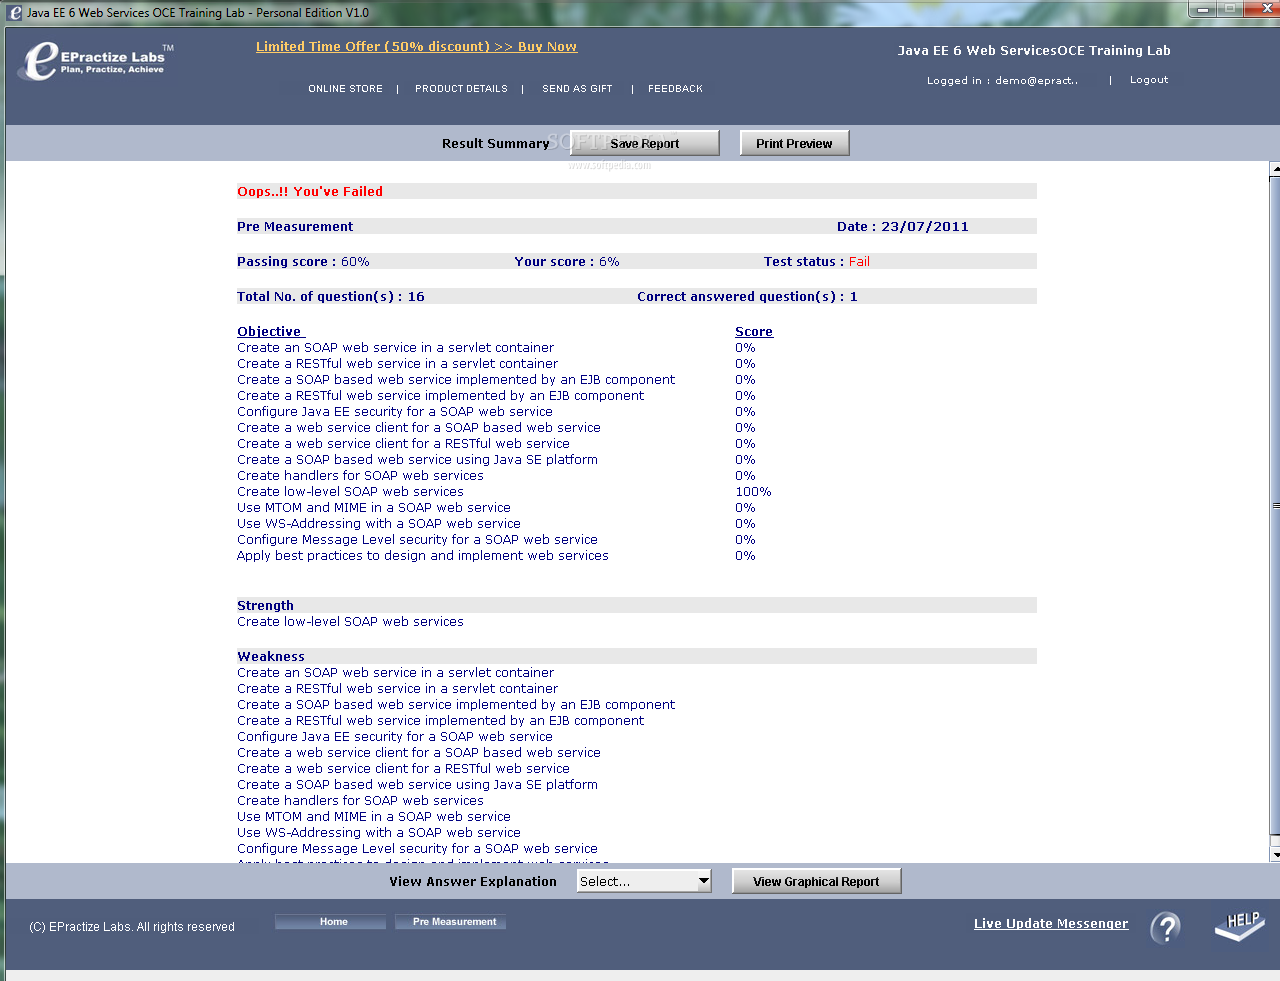
Task: Open Live Update Messenger link
Action: click(x=1051, y=924)
